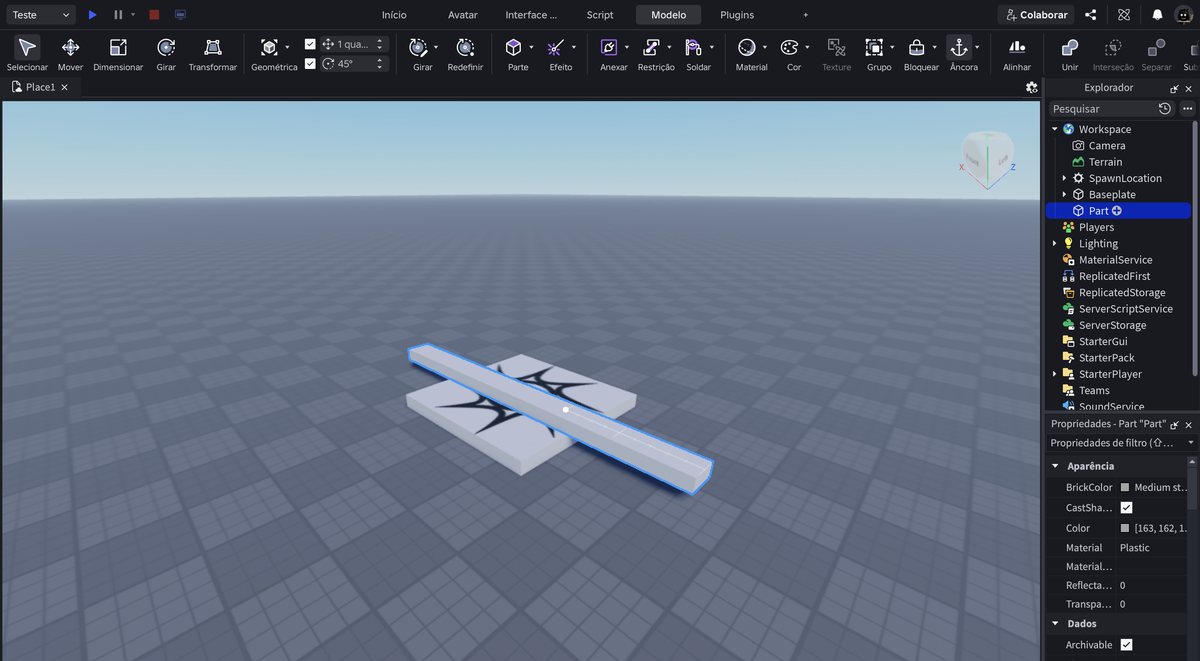This screenshot has height=661, width=1200.
Task: Open the Script tab
Action: point(600,15)
